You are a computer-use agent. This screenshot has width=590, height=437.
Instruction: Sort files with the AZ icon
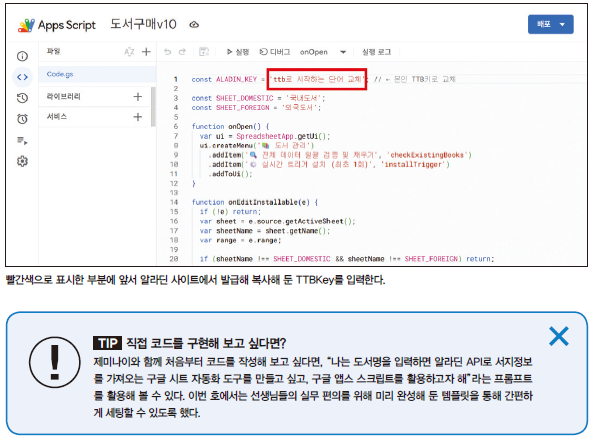129,52
